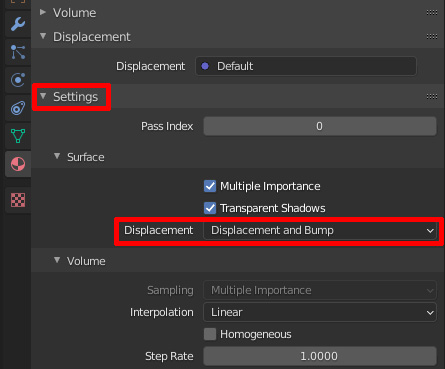The image size is (445, 369).
Task: Collapse the Surface subpanel
Action: point(57,156)
